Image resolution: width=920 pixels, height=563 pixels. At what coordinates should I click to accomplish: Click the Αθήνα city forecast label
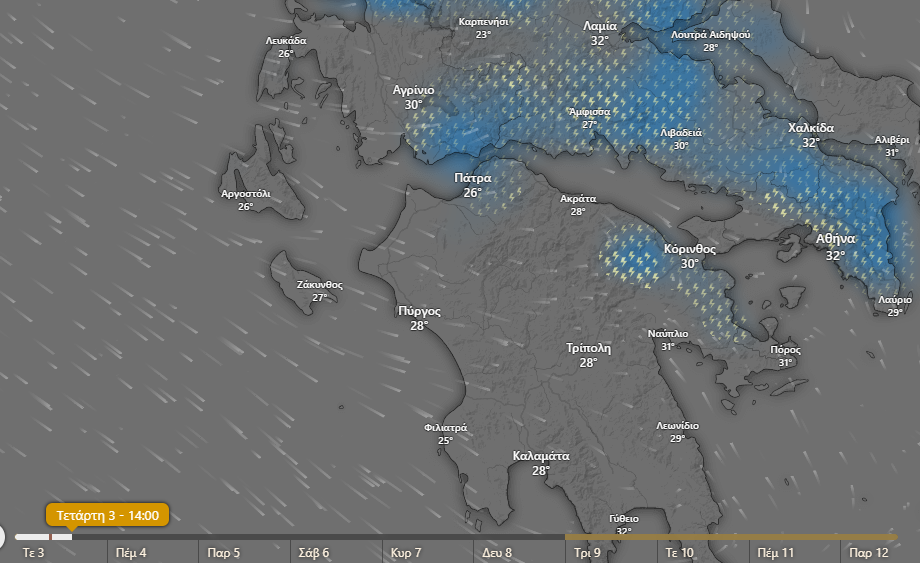coord(834,240)
